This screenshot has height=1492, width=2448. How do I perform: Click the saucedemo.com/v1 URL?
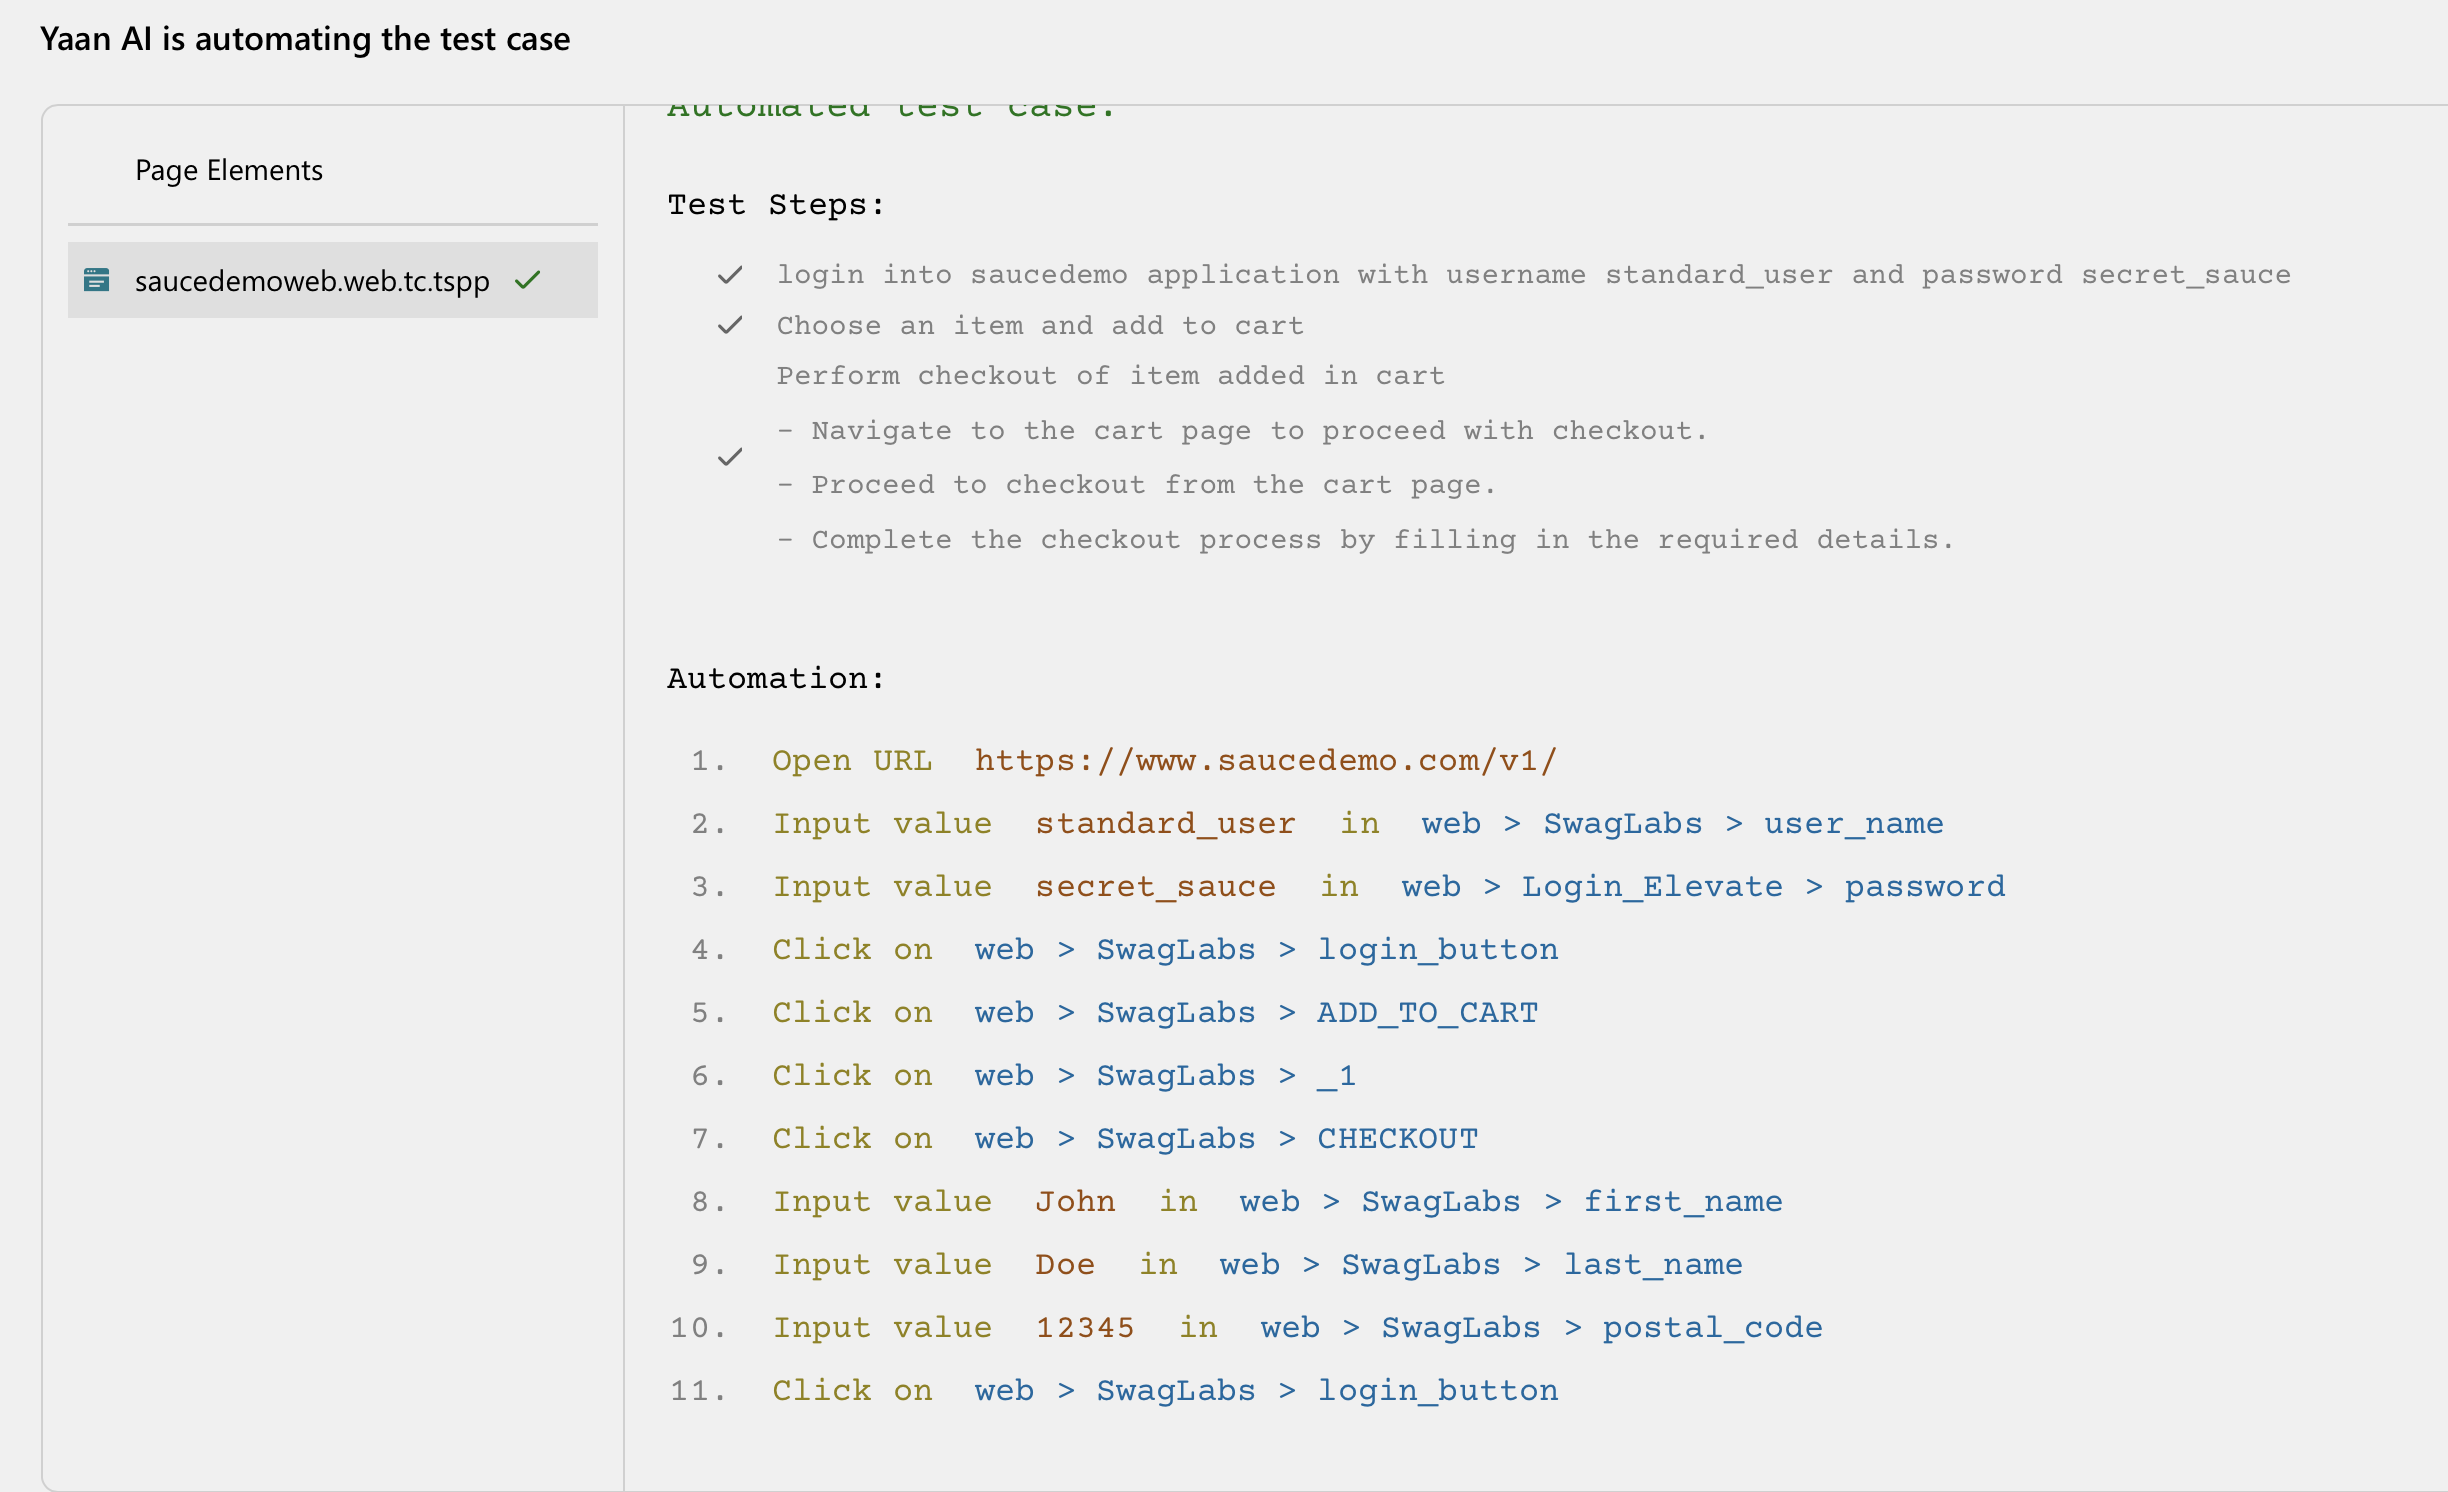1265,761
